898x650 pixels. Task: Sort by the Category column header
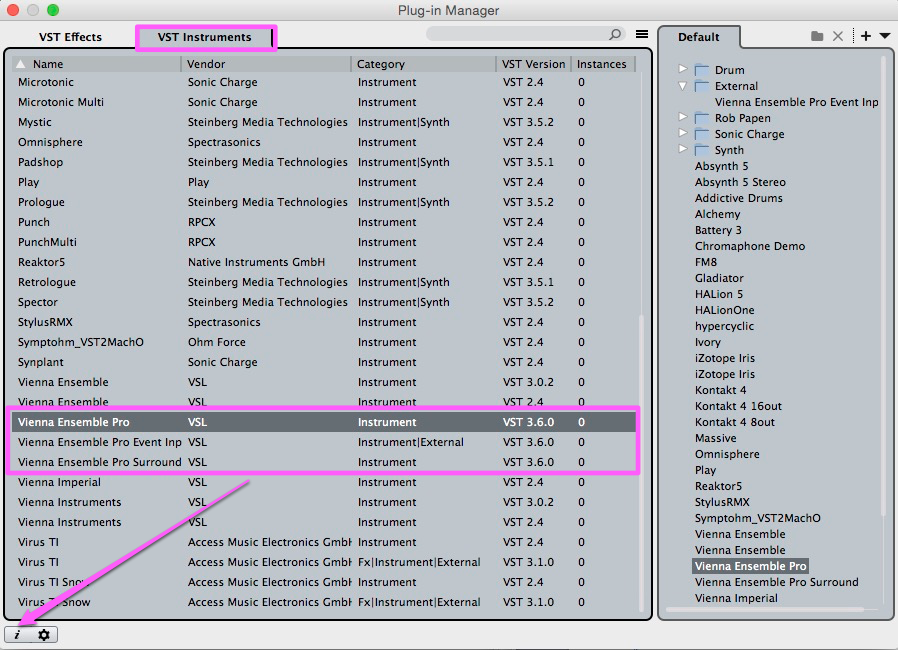pyautogui.click(x=423, y=64)
